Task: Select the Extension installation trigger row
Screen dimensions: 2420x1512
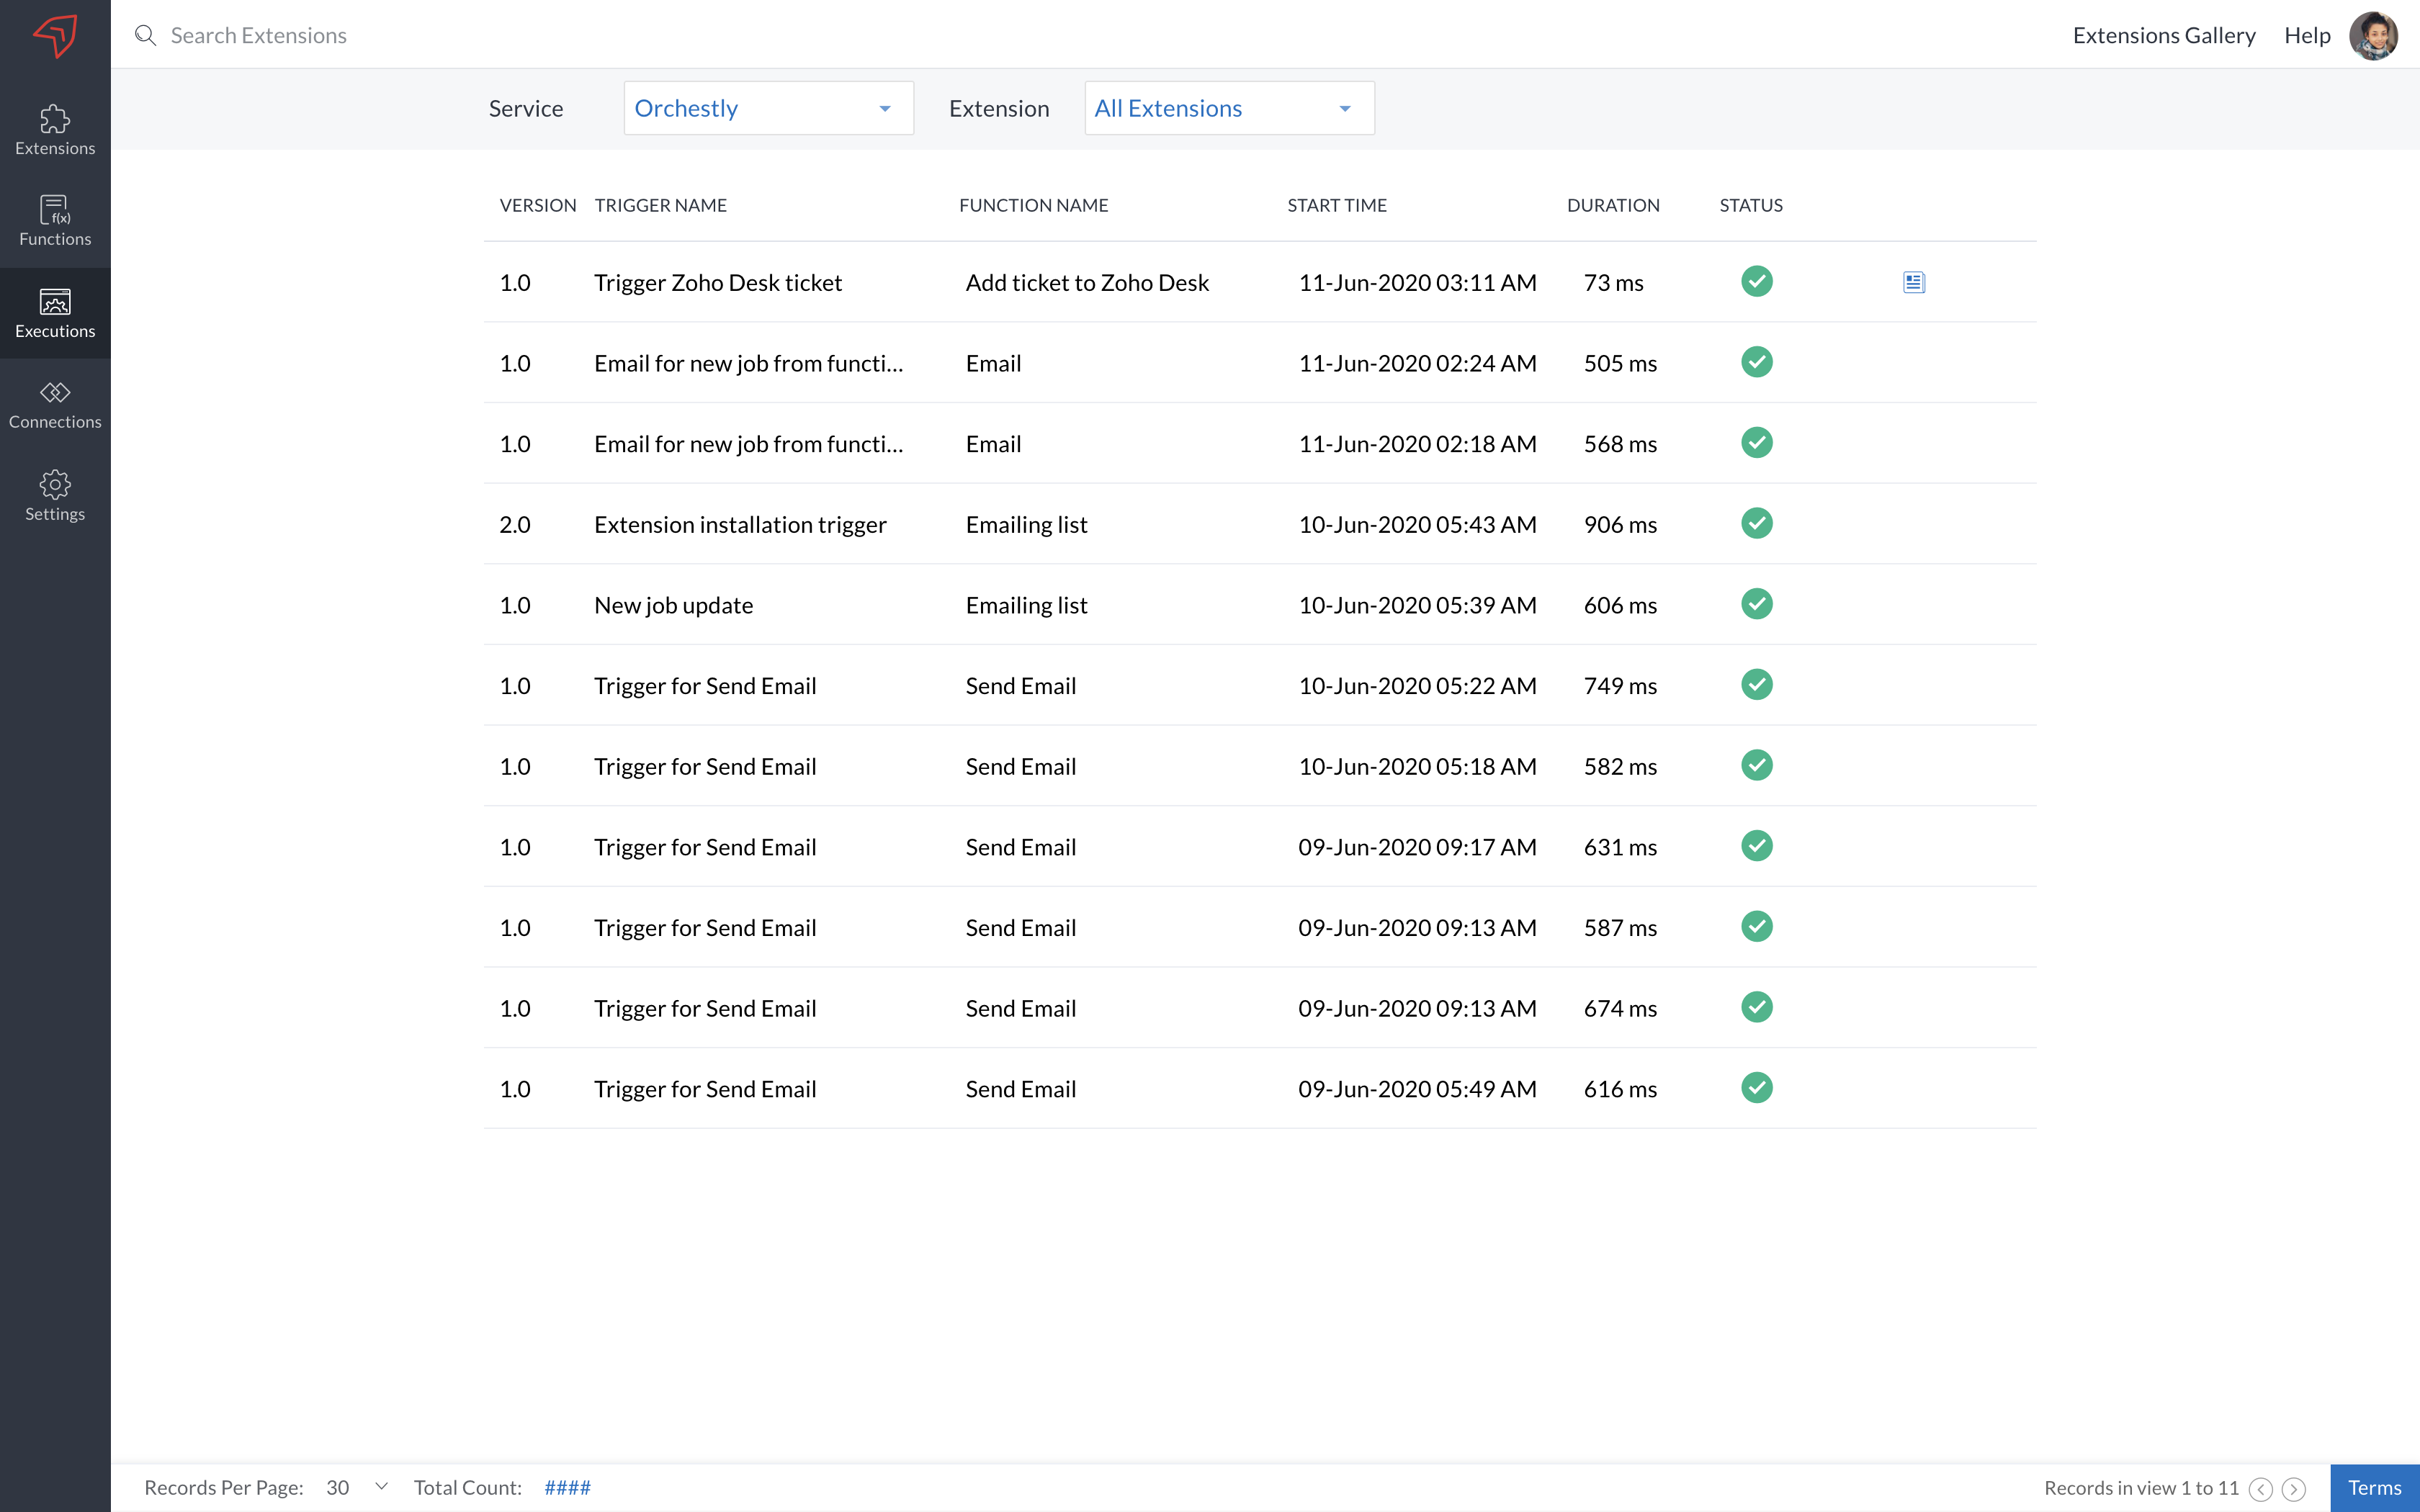Action: point(740,525)
